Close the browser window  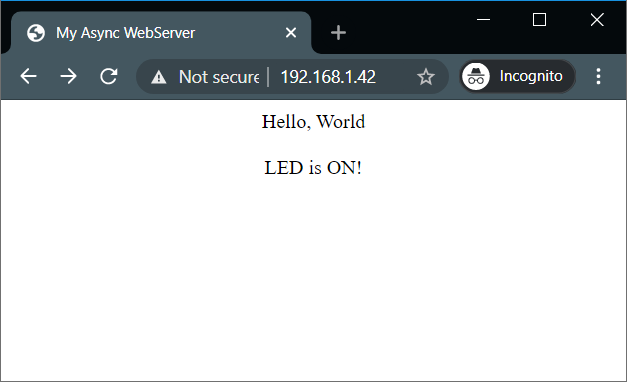click(x=597, y=19)
